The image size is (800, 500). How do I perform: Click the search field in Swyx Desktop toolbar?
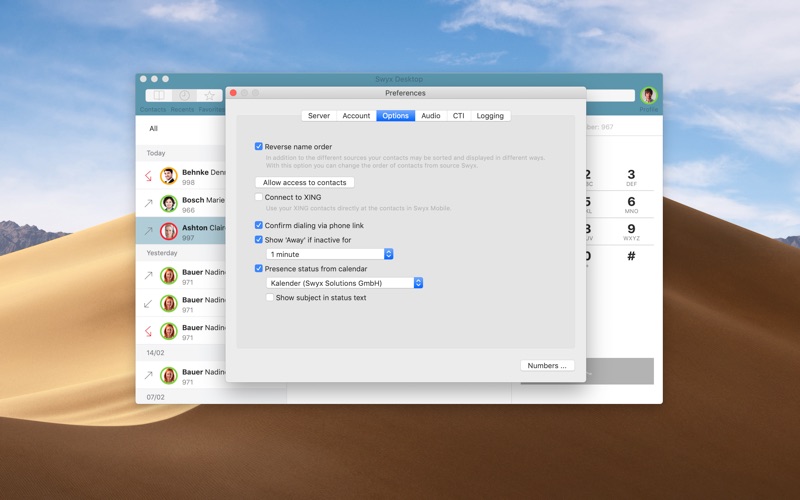pos(610,95)
